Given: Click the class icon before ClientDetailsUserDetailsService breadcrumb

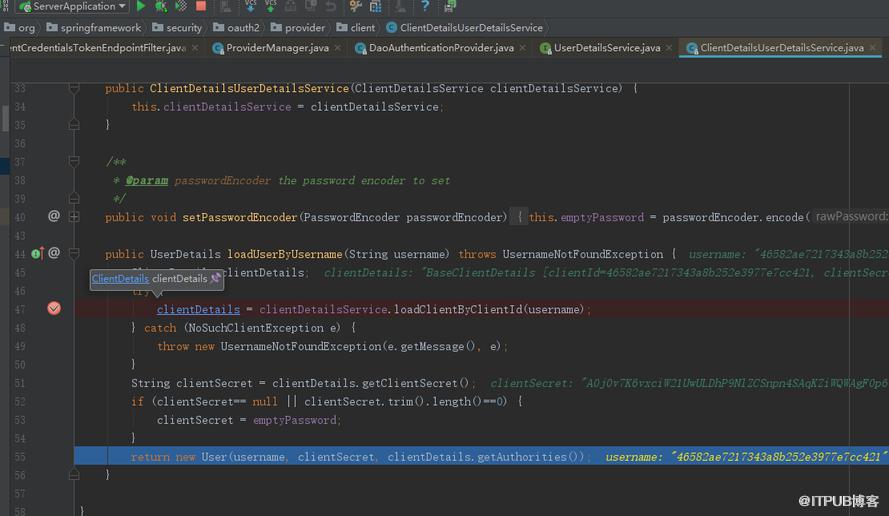Looking at the screenshot, I should pyautogui.click(x=391, y=27).
